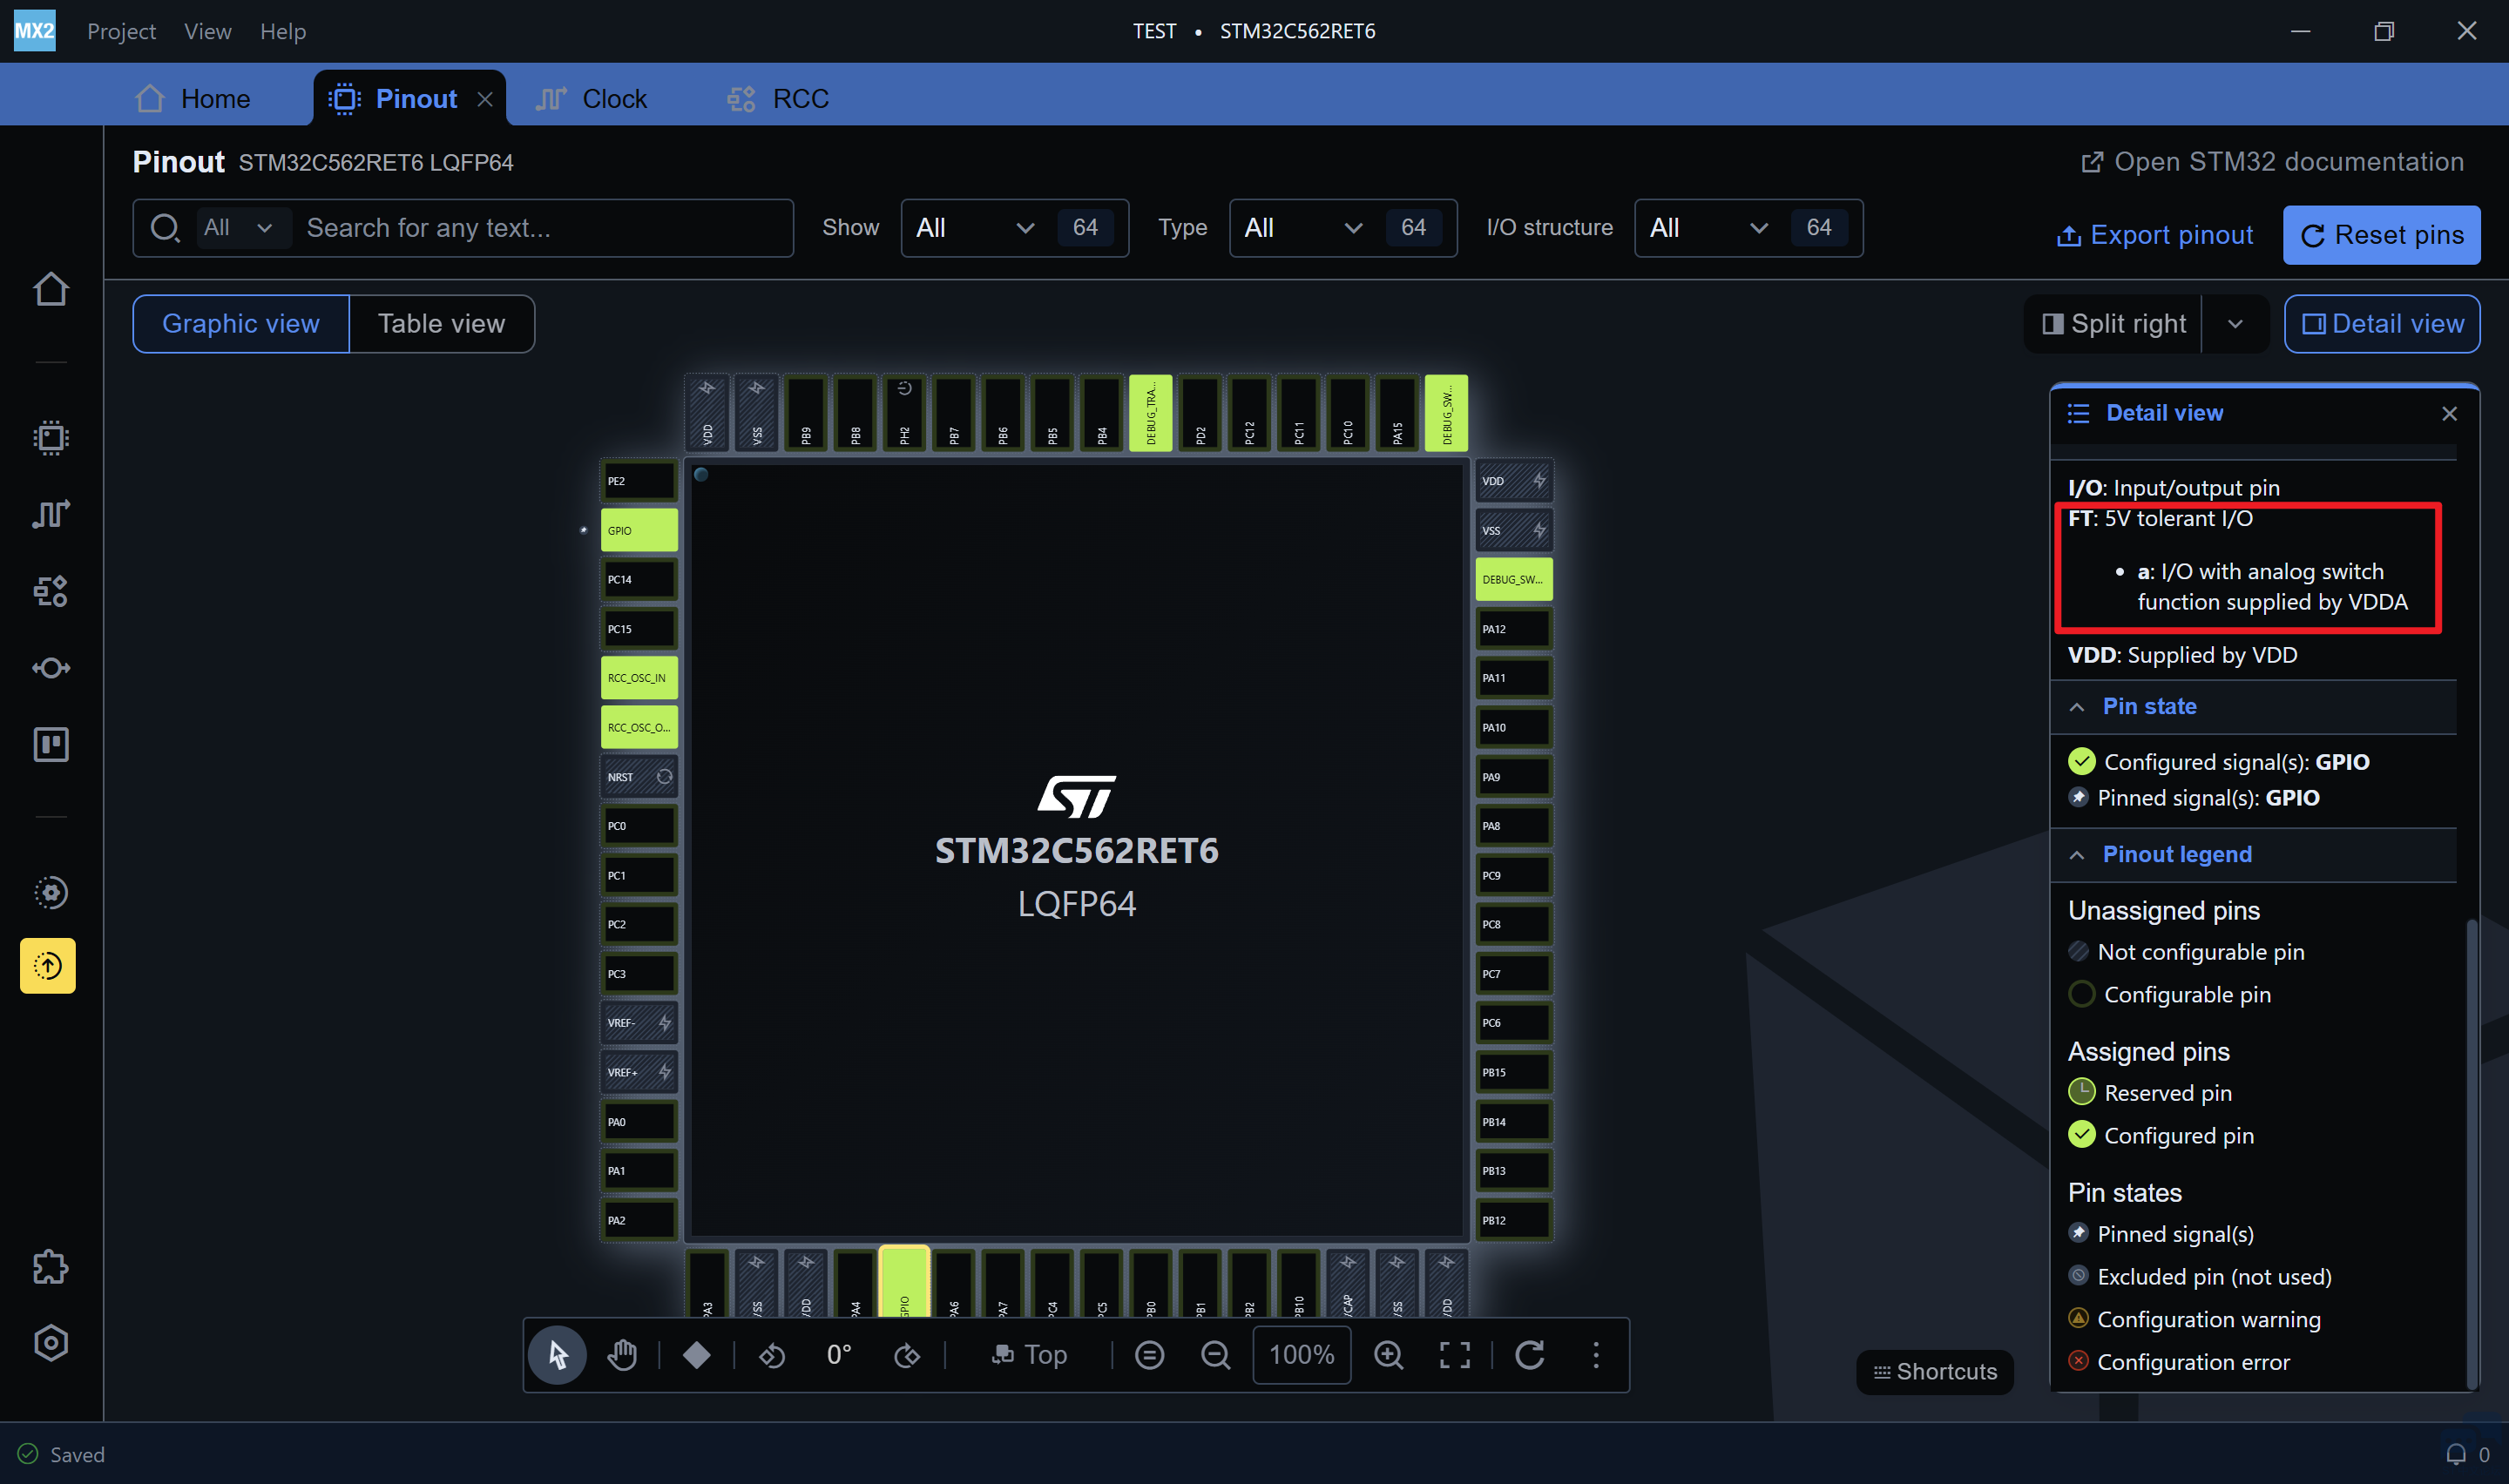Open the sidebar Pinout chip icon

click(x=50, y=438)
